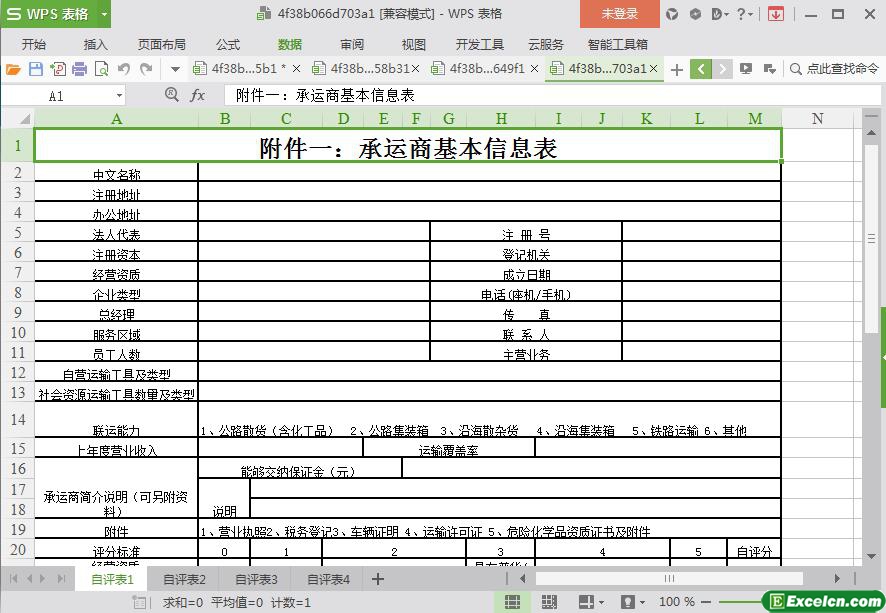Click the horizontal scrollbar thumb
886x613 pixels.
669,579
